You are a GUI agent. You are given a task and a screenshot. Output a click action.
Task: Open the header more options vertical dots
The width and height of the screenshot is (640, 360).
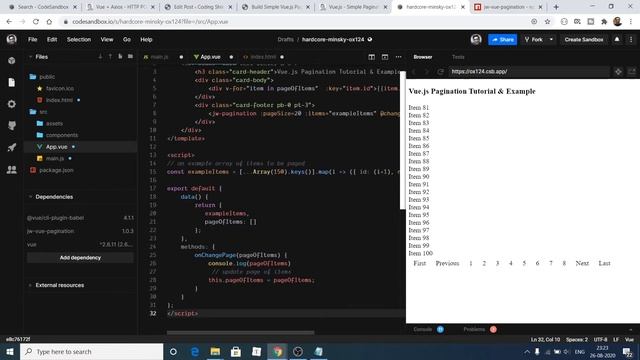coord(631,40)
